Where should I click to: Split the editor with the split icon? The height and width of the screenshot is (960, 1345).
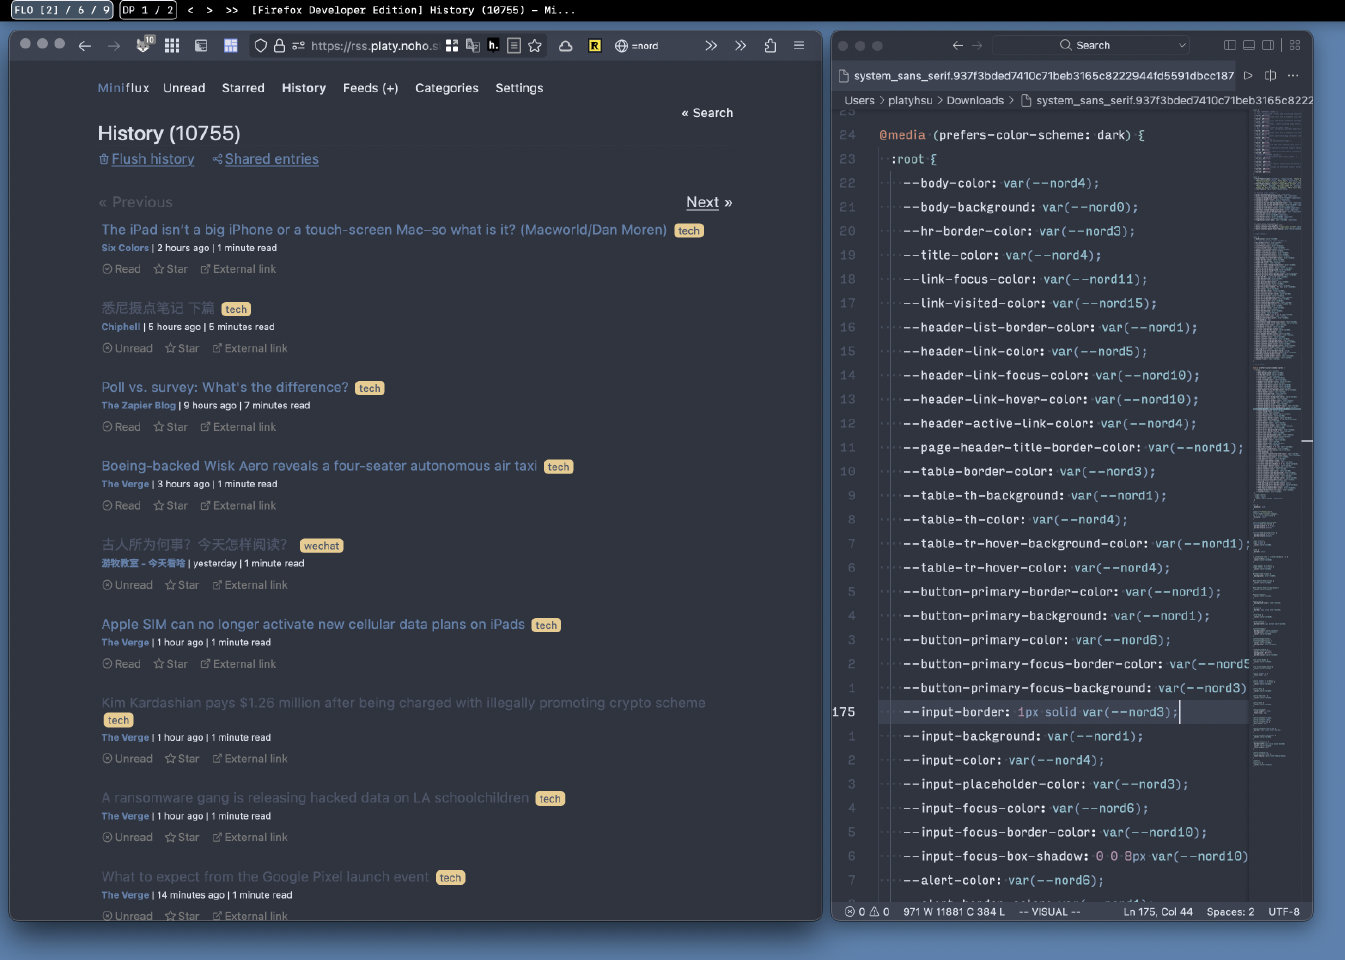[x=1271, y=76]
